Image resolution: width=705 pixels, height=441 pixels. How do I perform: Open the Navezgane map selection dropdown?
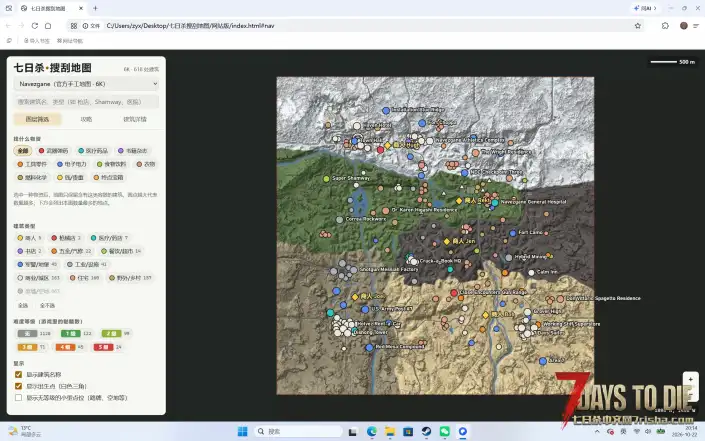point(86,84)
